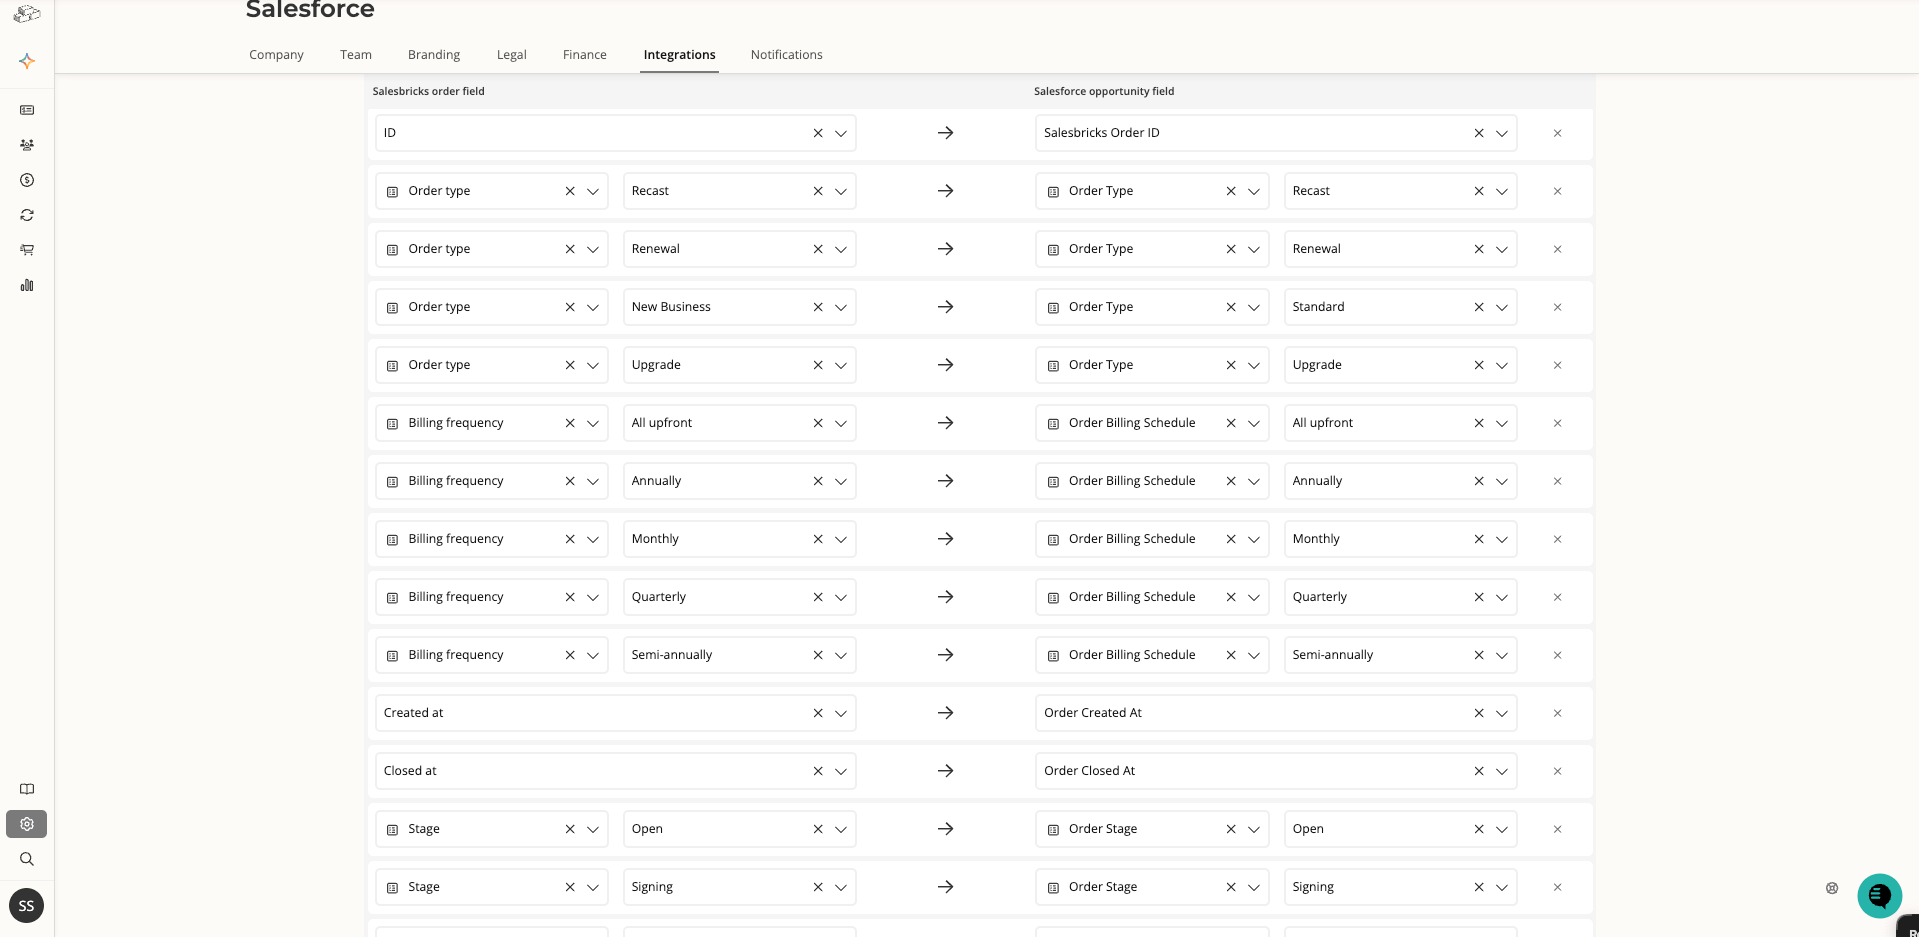Open the Closed at field dropdown

click(x=841, y=771)
